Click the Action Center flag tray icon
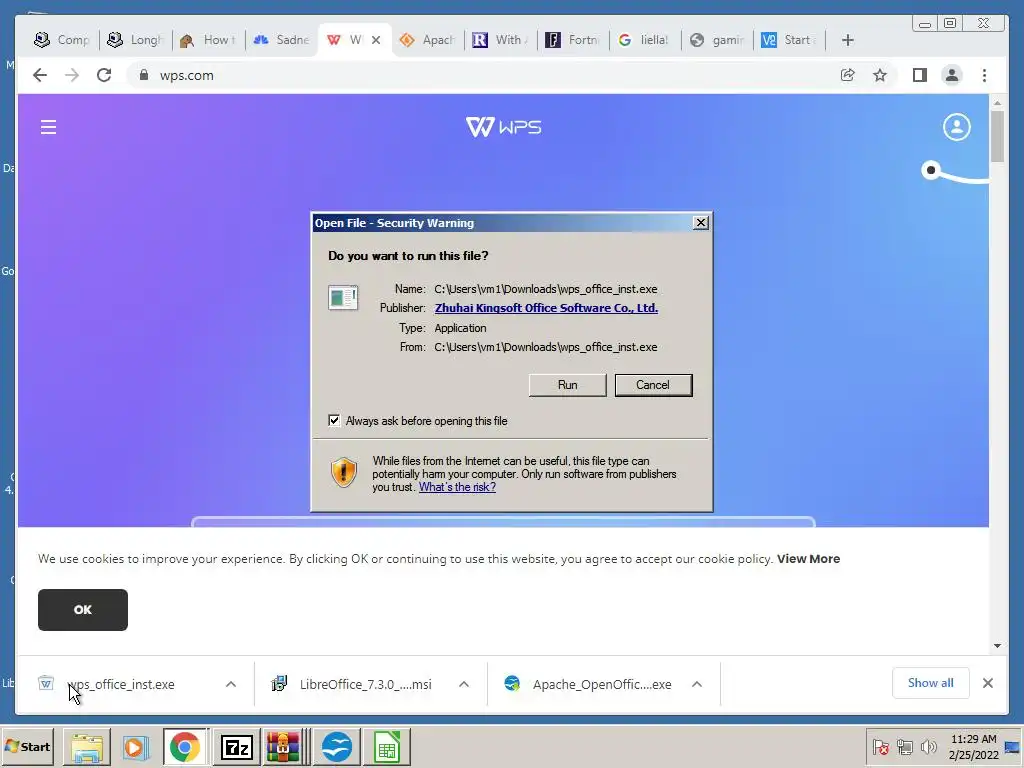 point(880,746)
